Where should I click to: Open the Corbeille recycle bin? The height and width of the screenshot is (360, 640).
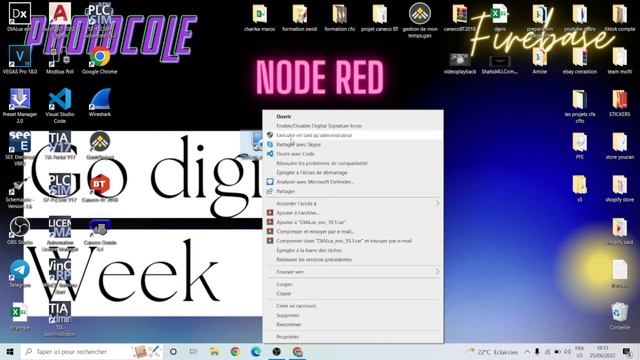tap(620, 316)
